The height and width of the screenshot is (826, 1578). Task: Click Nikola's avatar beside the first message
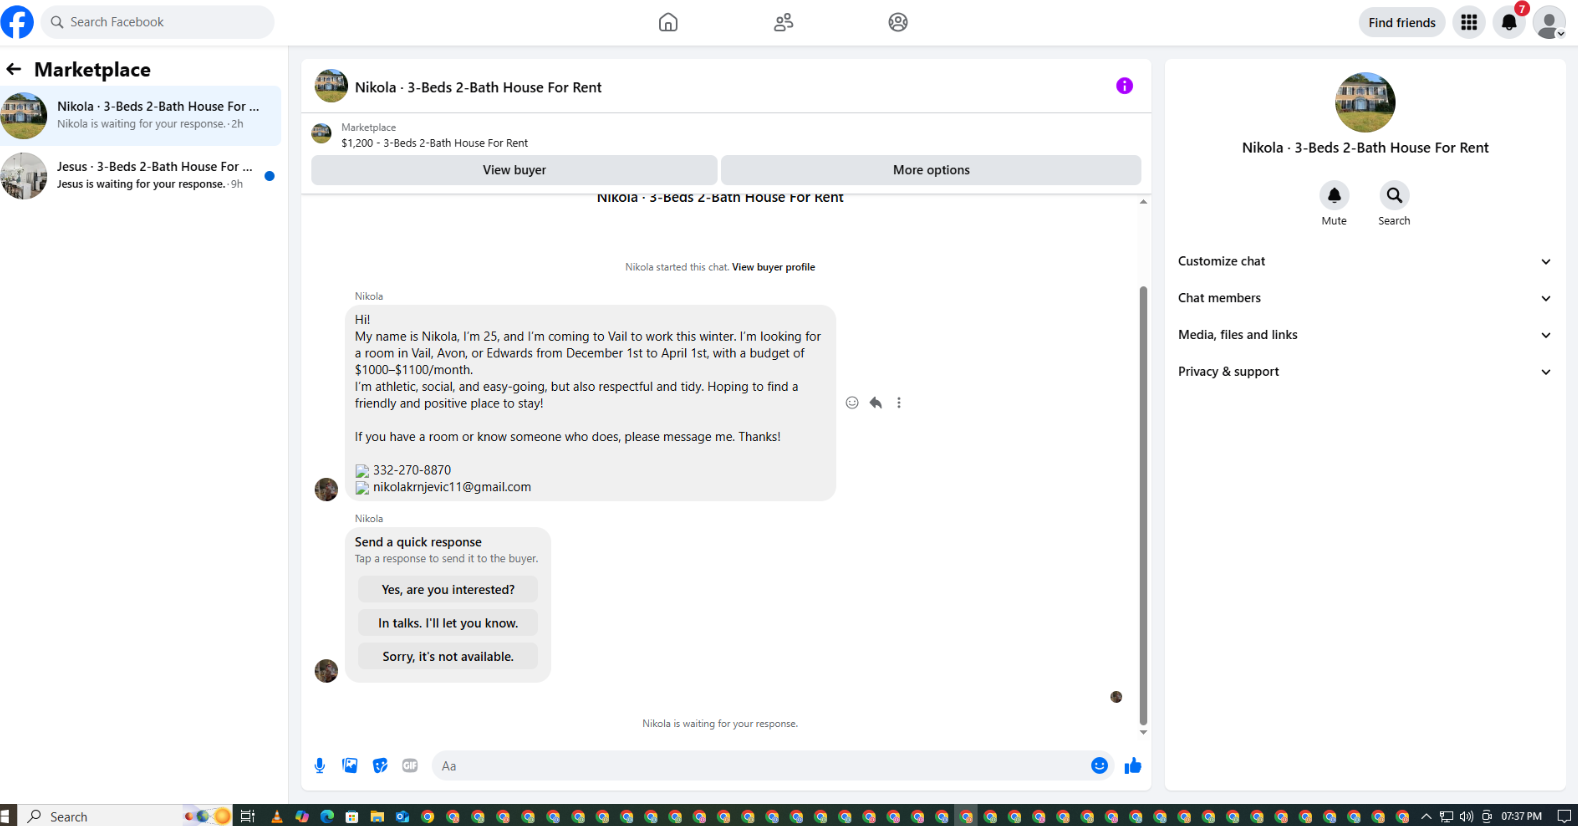click(326, 489)
